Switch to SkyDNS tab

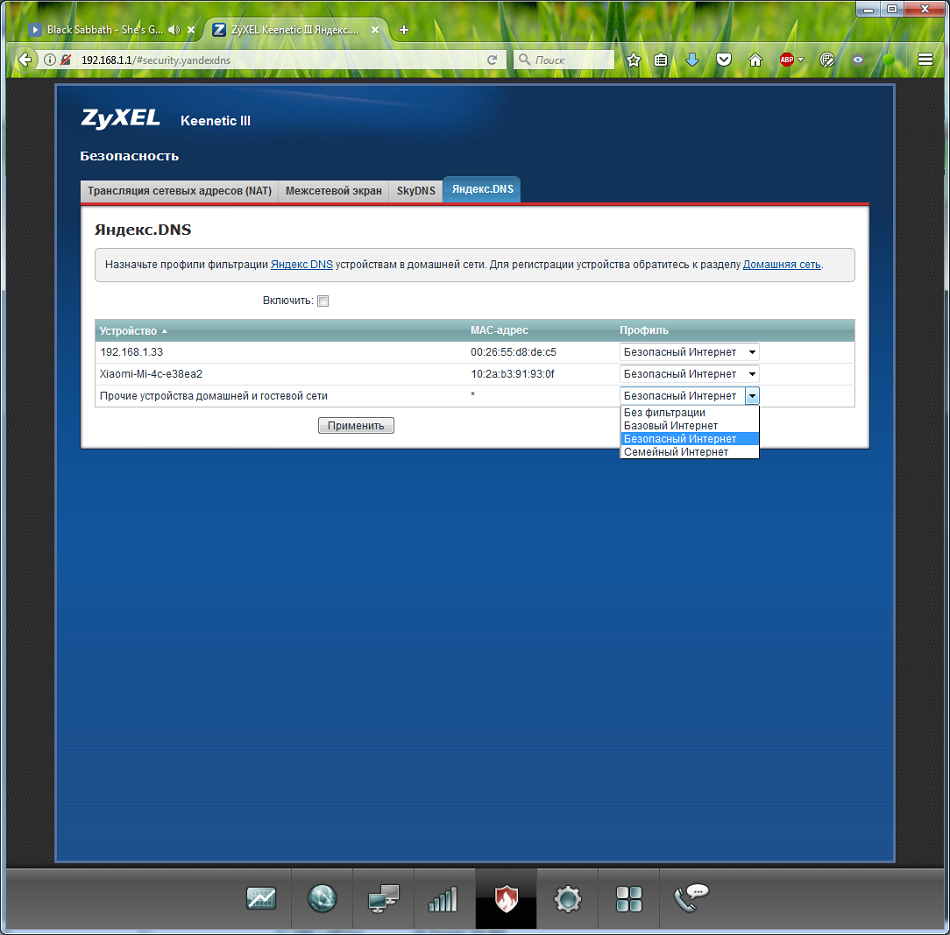click(x=416, y=191)
